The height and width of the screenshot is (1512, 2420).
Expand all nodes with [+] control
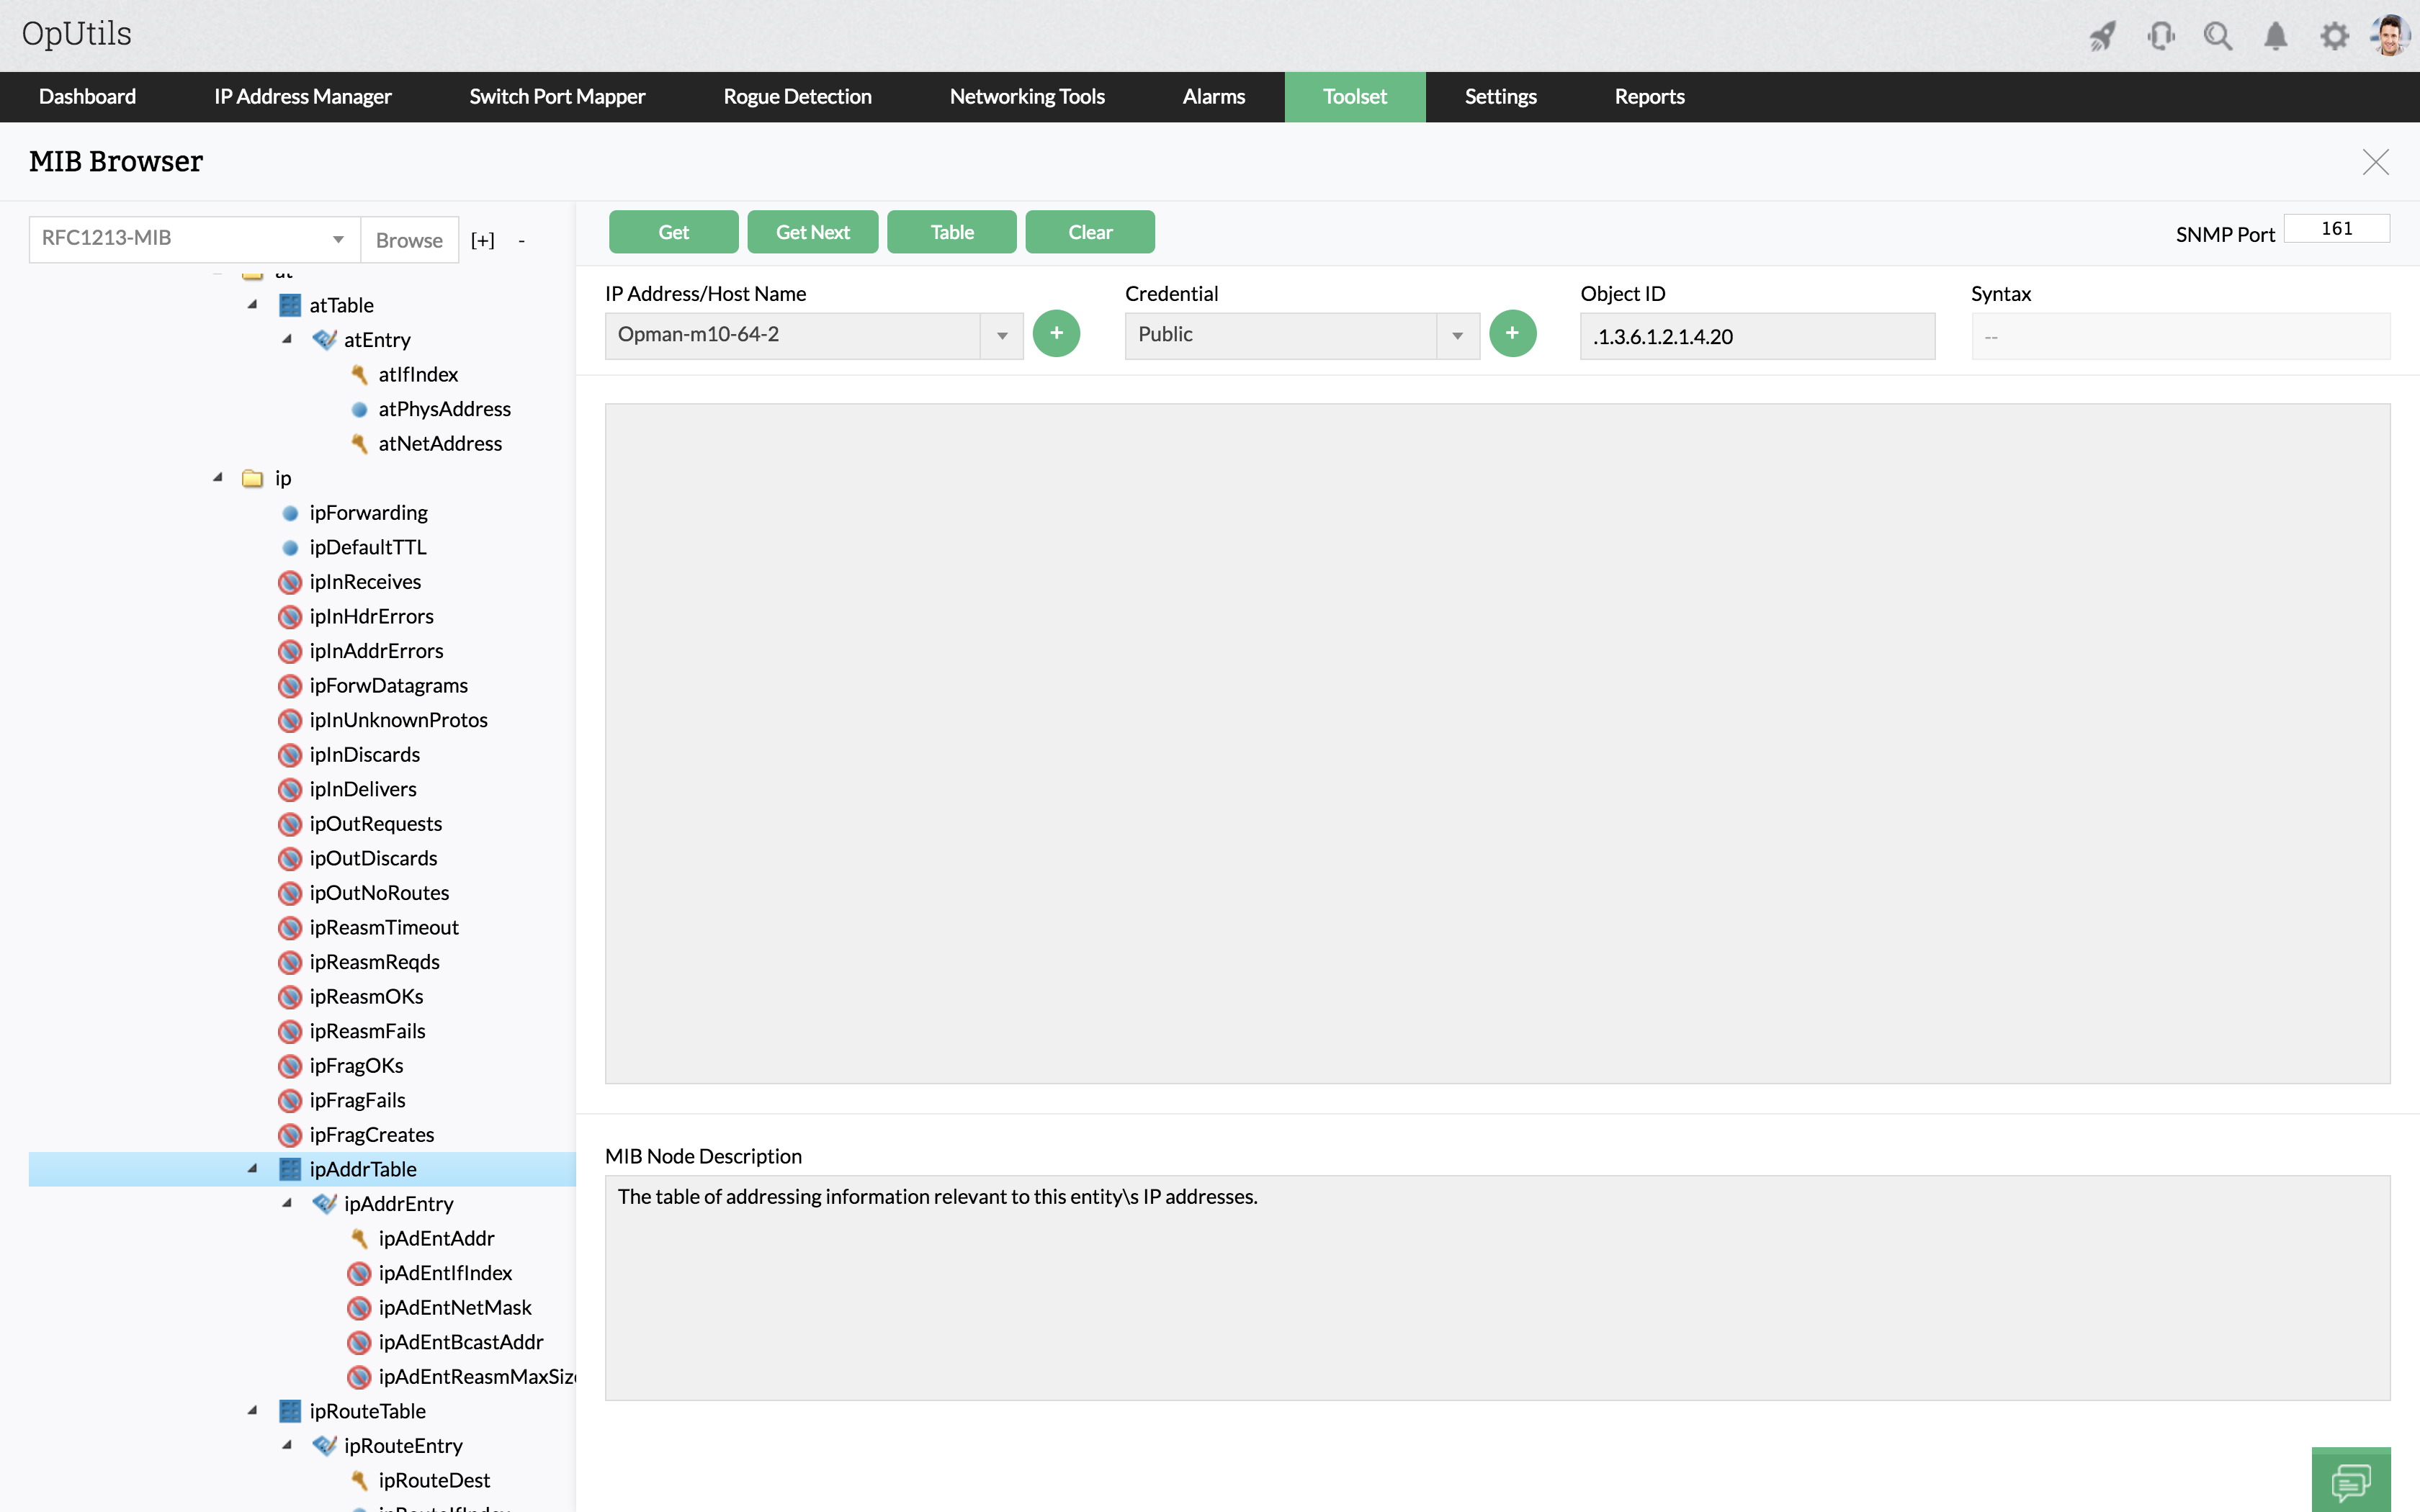click(483, 240)
